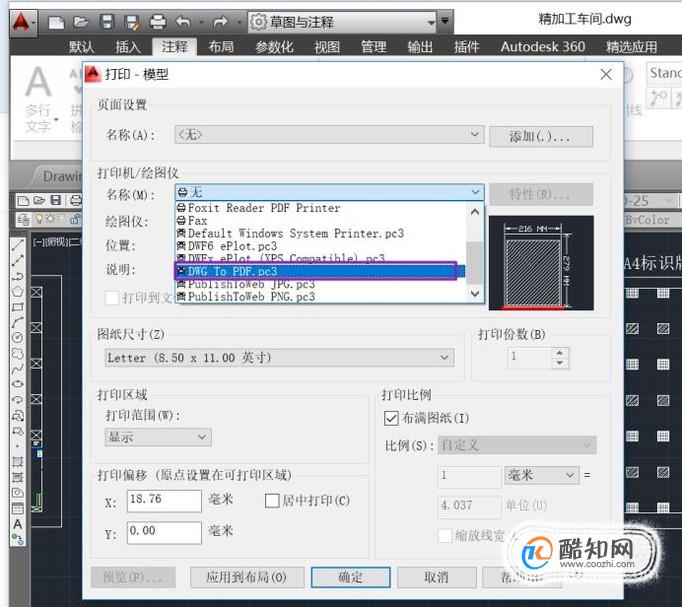Enable the Center the plot checkbox
682x607 pixels.
[272, 500]
